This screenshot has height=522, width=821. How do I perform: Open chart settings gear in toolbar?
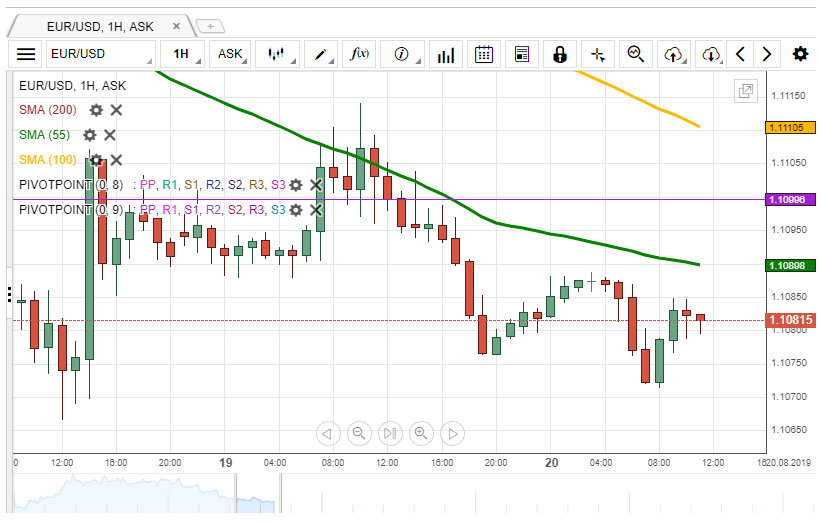[x=800, y=54]
